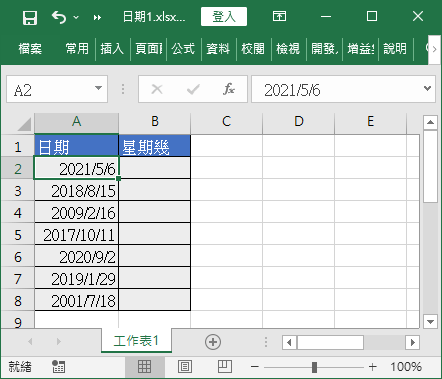Open the 頁面 layout ribbon tab
442x379 pixels.
pyautogui.click(x=148, y=49)
